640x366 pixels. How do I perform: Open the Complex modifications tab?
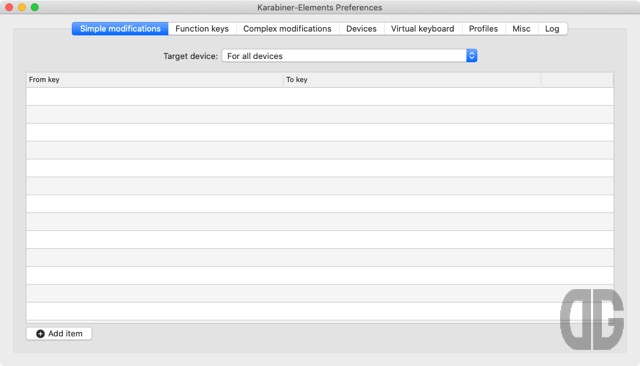(287, 29)
